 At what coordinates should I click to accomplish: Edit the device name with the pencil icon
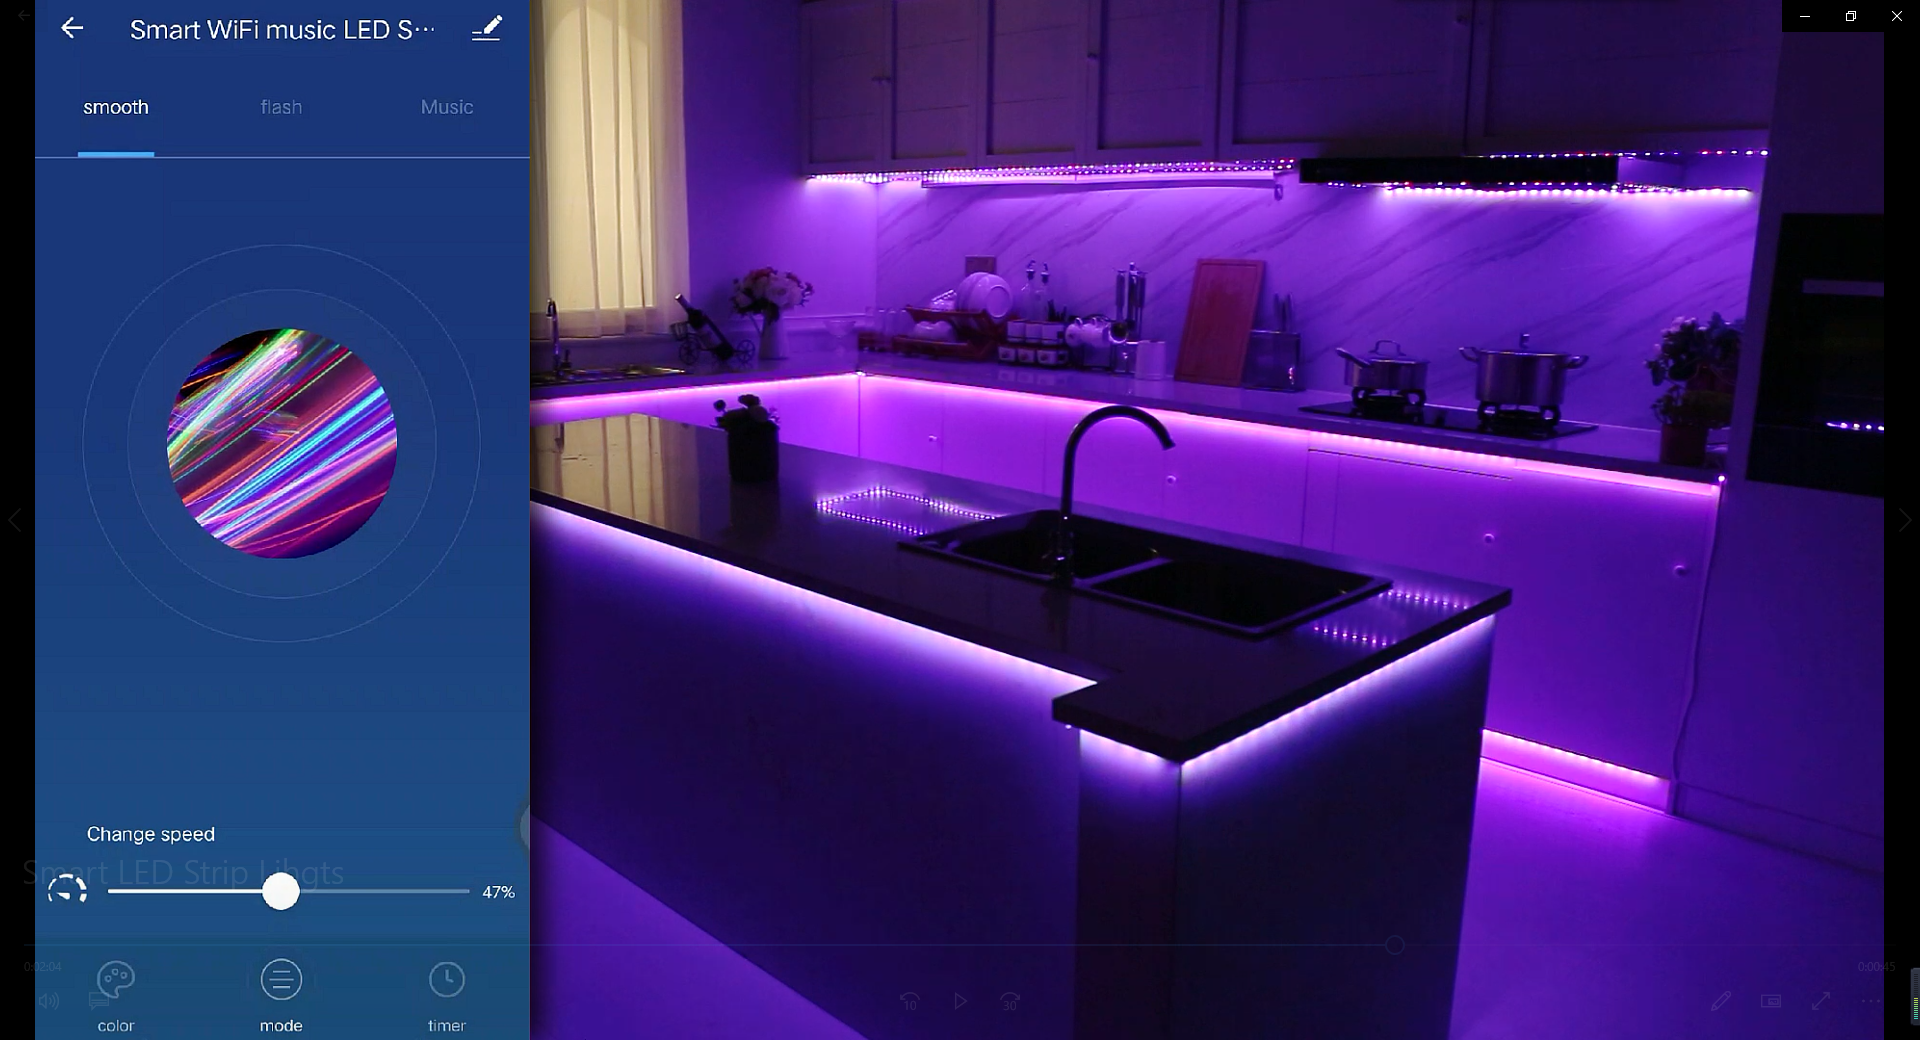(x=487, y=28)
